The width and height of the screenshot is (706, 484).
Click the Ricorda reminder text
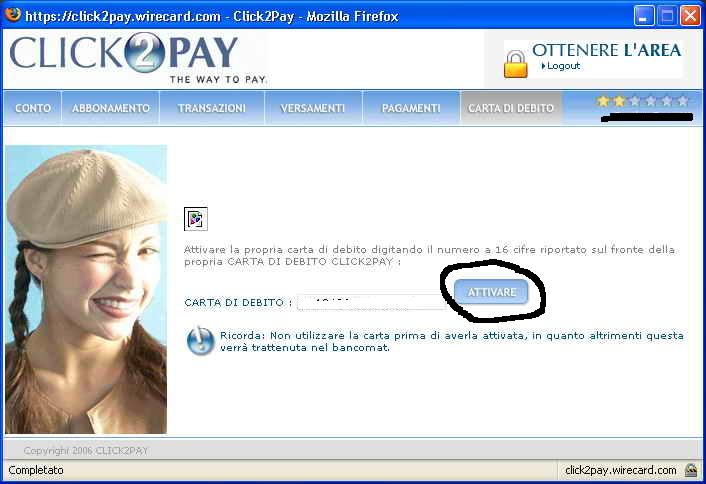452,341
